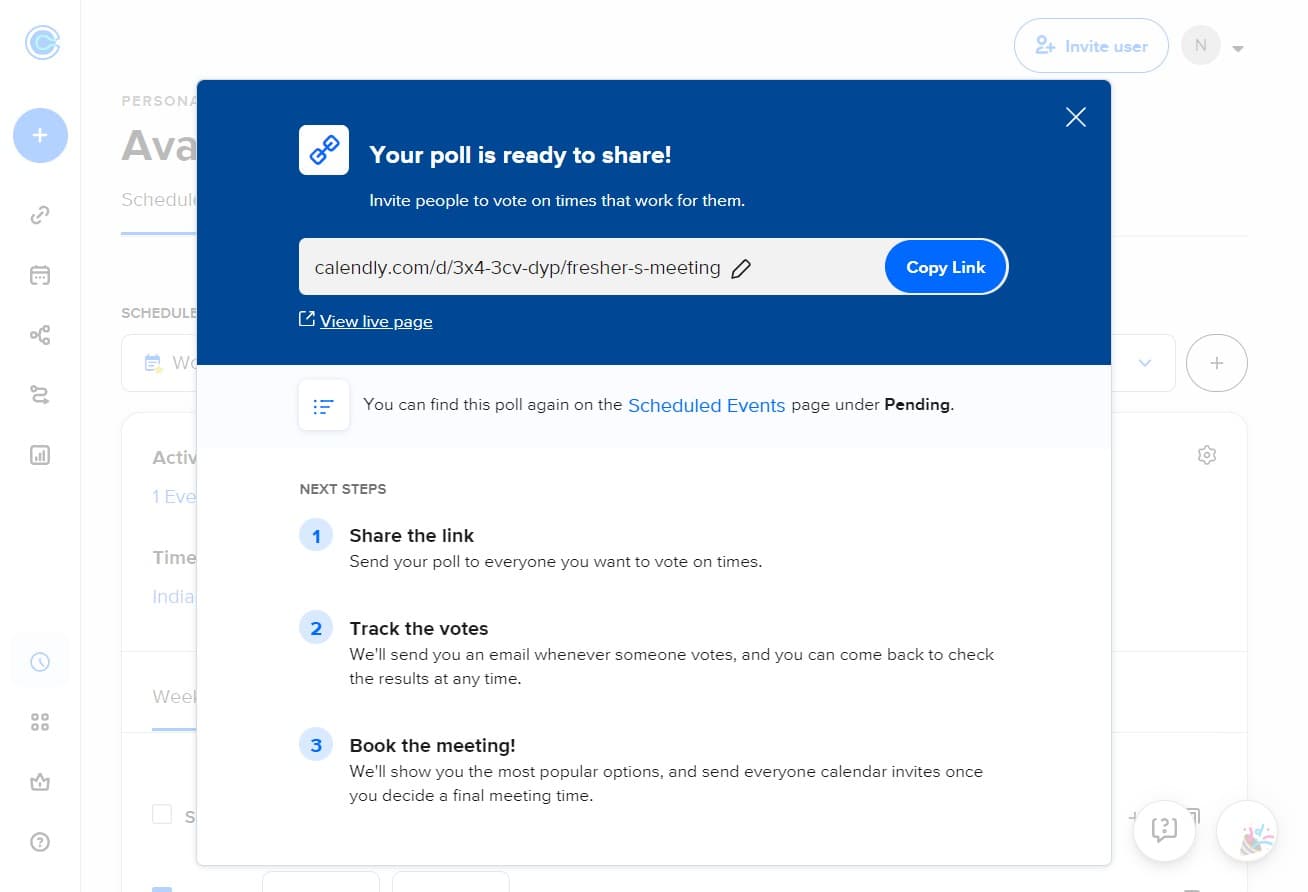1308x892 pixels.
Task: Click the Invite user button
Action: point(1091,46)
